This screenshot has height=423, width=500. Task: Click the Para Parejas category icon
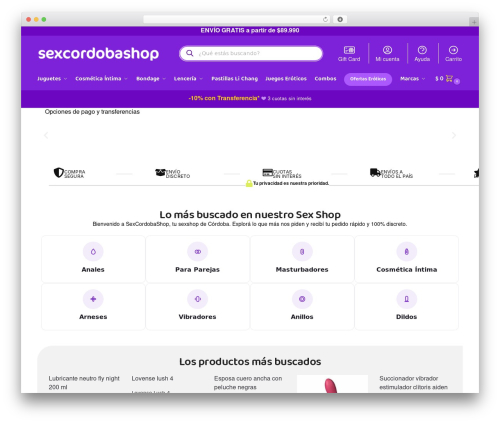point(198,252)
